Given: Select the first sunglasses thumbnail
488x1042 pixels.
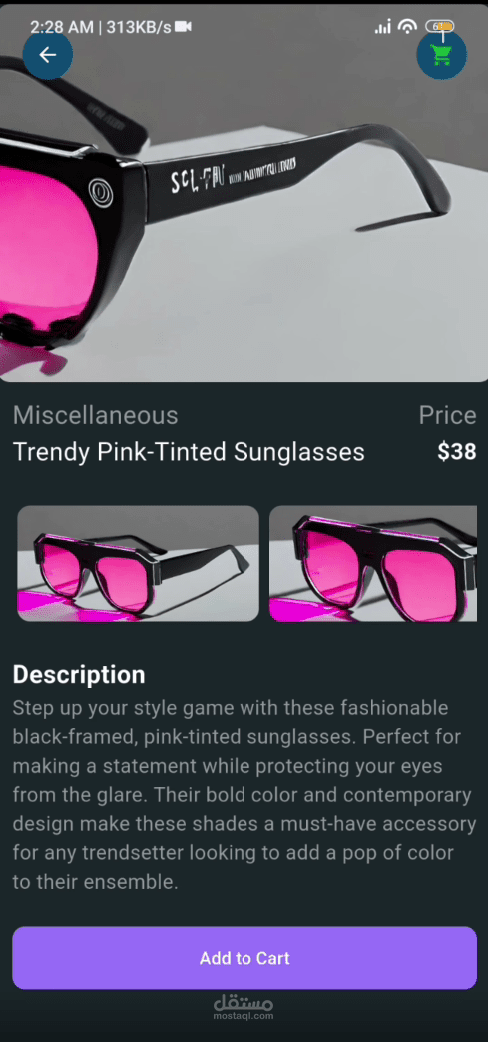Looking at the screenshot, I should tap(138, 564).
